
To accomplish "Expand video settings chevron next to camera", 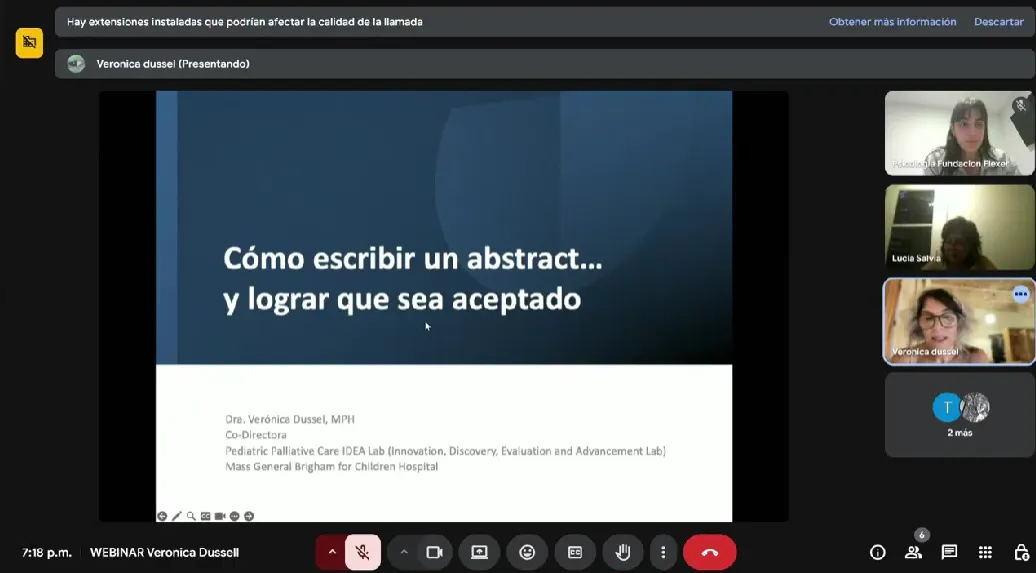I will (404, 553).
